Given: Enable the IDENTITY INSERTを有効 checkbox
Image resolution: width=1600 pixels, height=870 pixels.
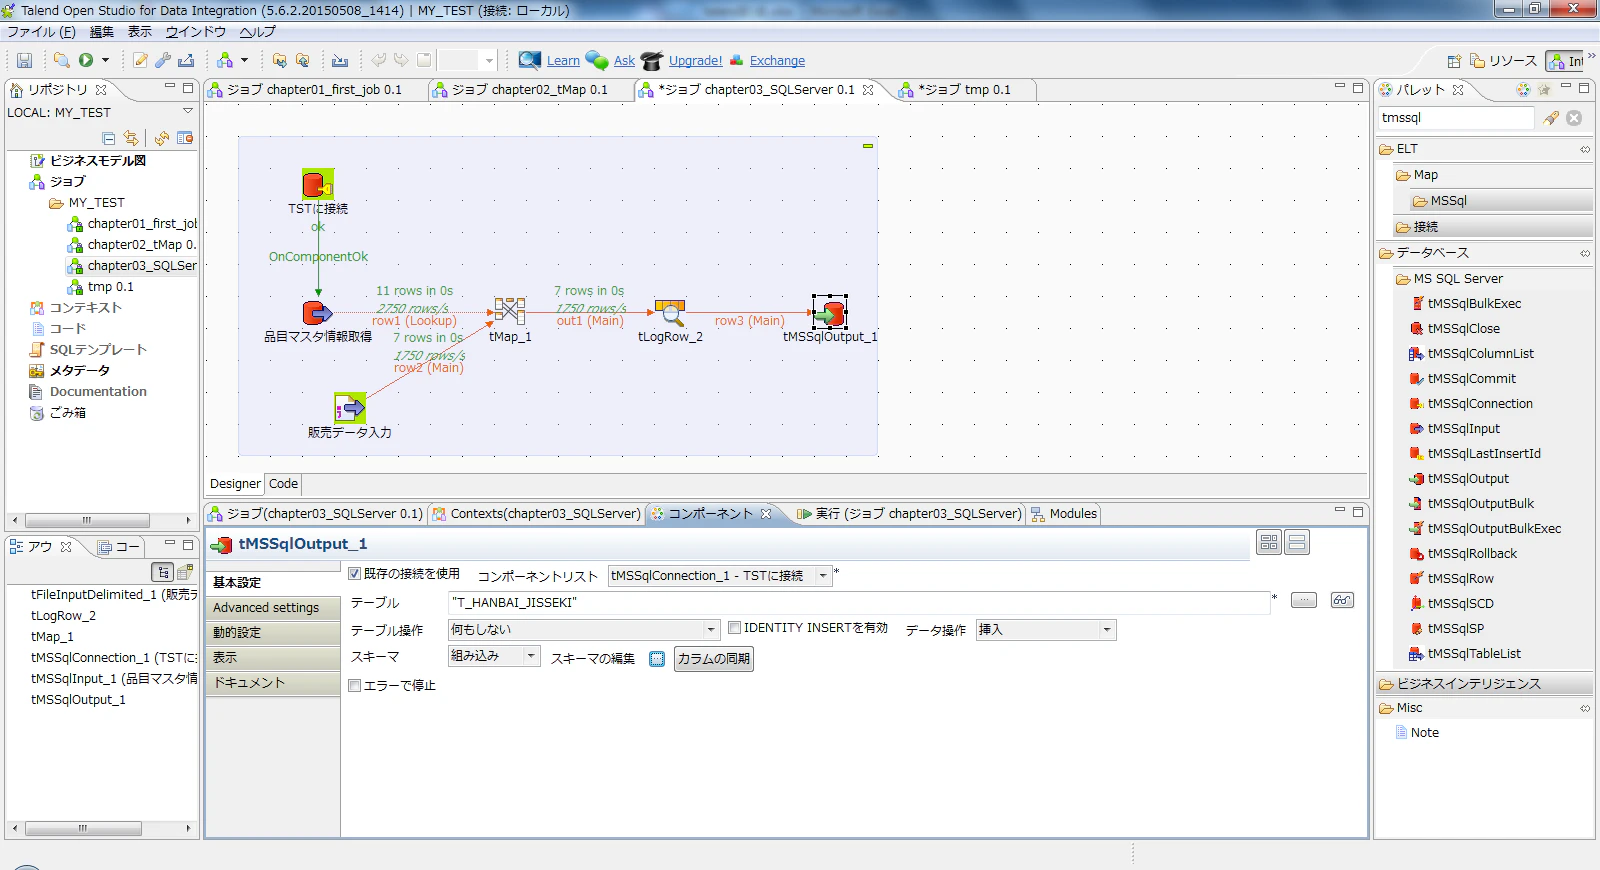Looking at the screenshot, I should [734, 628].
